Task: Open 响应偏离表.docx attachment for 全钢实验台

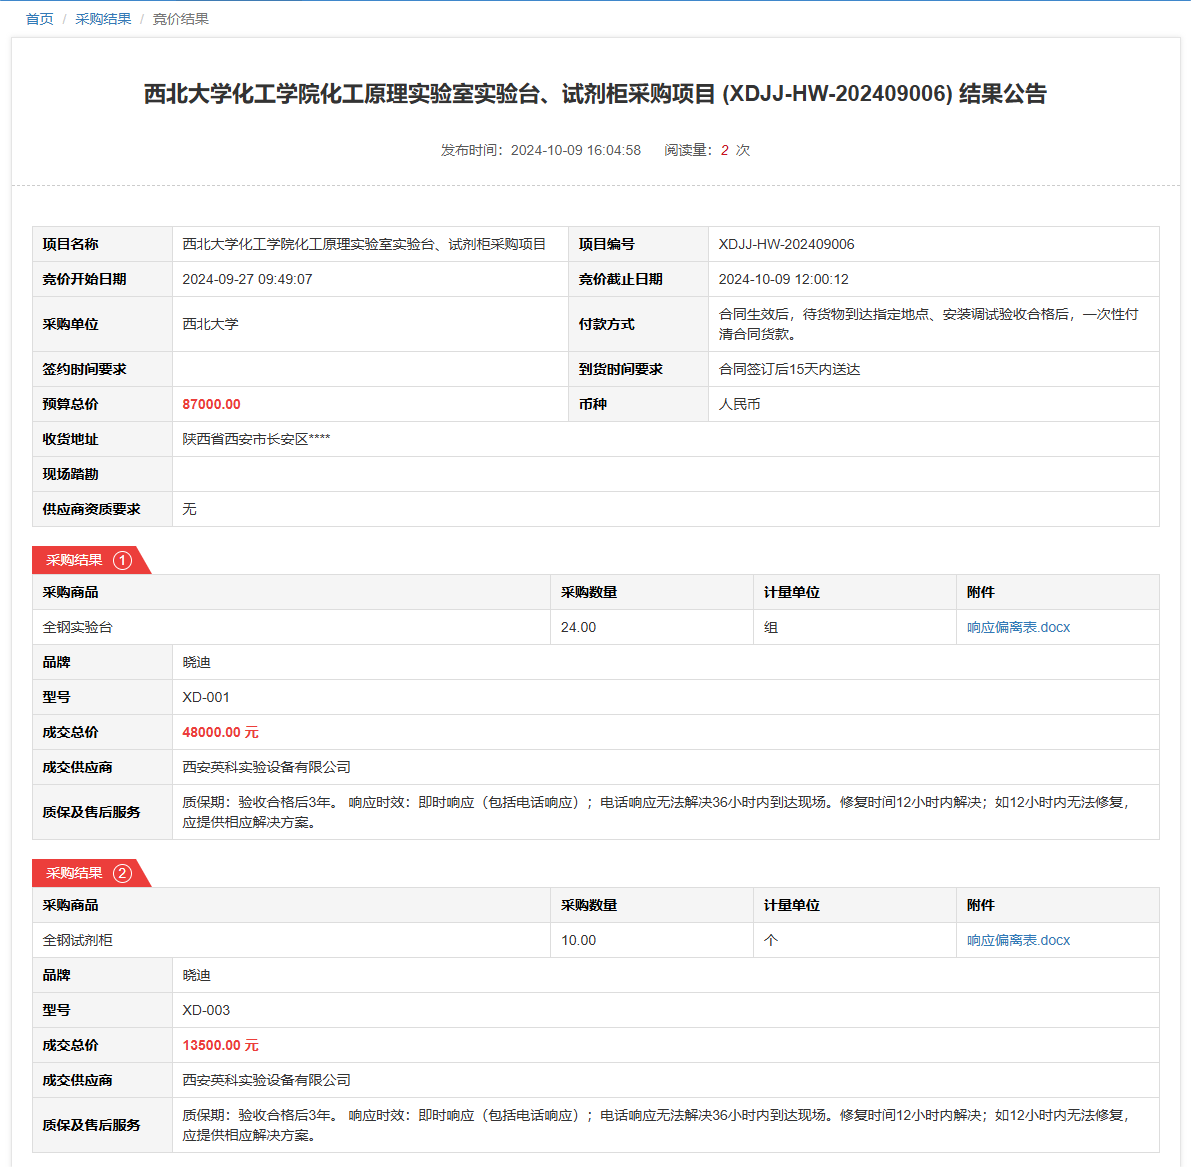Action: coord(1018,627)
